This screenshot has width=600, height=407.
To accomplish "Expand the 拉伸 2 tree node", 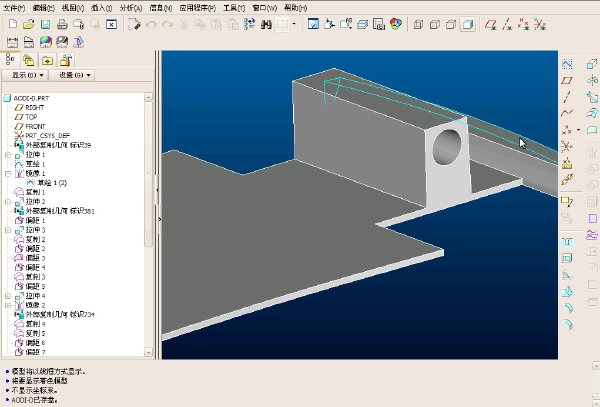I will [8, 202].
